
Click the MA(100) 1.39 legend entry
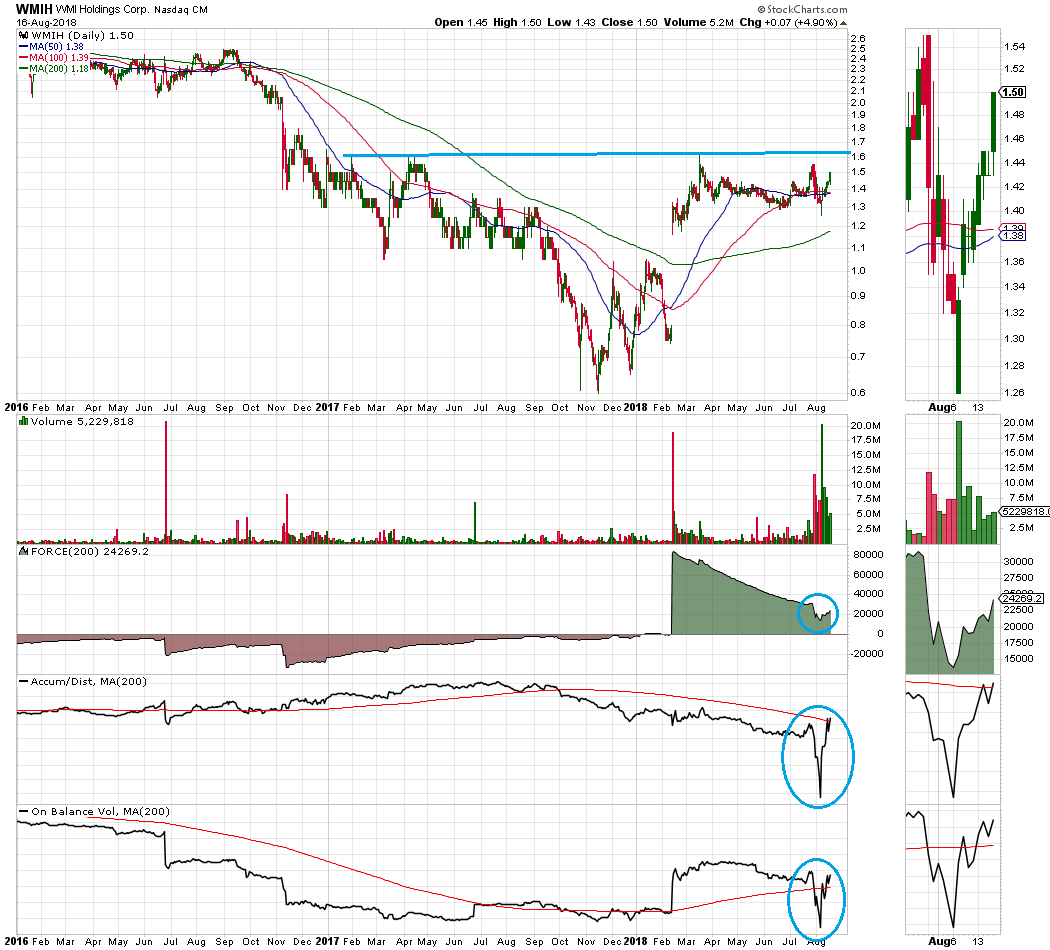(54, 58)
